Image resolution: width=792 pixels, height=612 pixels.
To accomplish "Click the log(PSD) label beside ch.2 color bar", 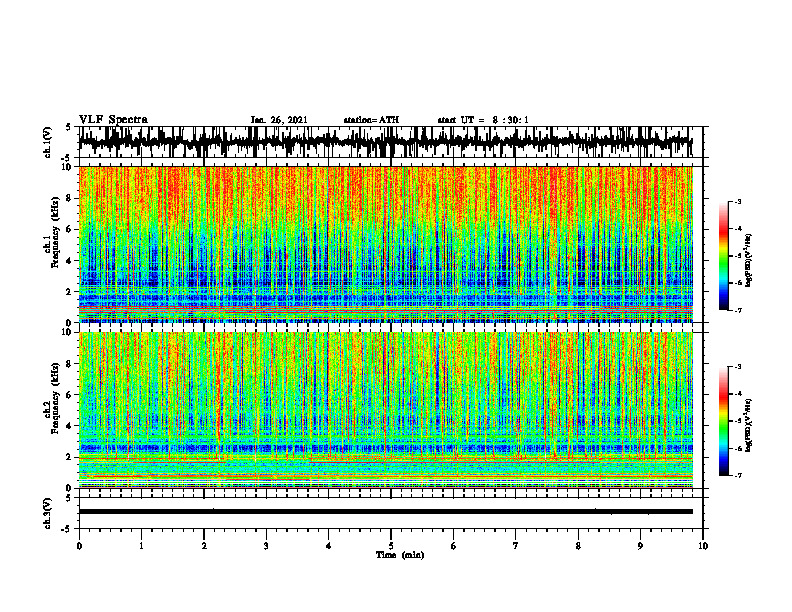I will point(749,426).
